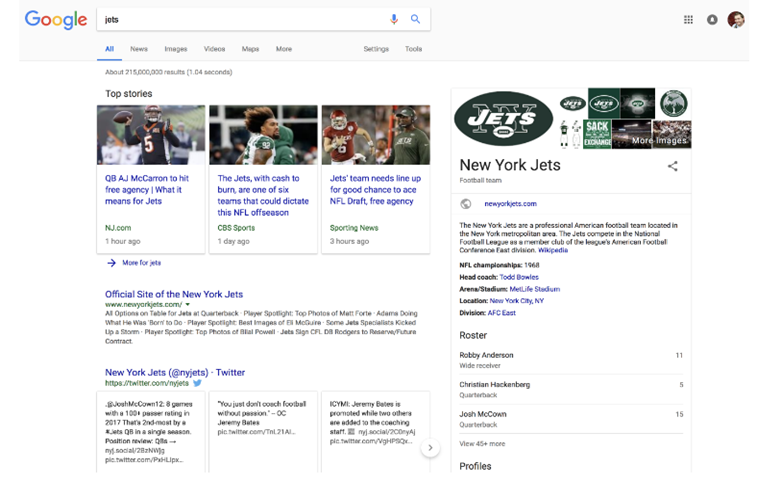Open QB AJ McCarron free agency headline
Image resolution: width=780 pixels, height=480 pixels.
147,190
